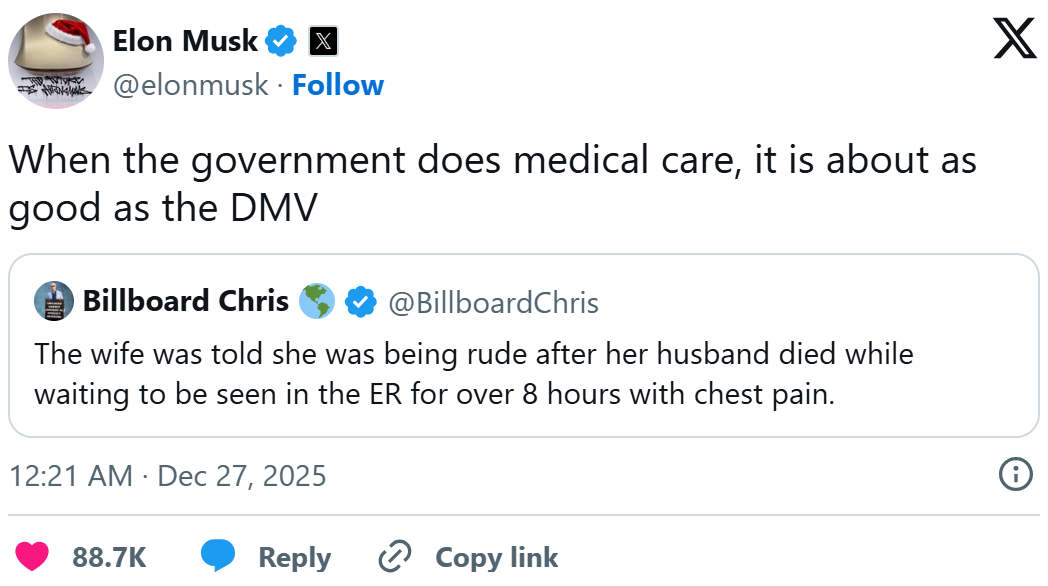This screenshot has height=586, width=1048.
Task: Click the reply speech bubble icon
Action: point(218,556)
